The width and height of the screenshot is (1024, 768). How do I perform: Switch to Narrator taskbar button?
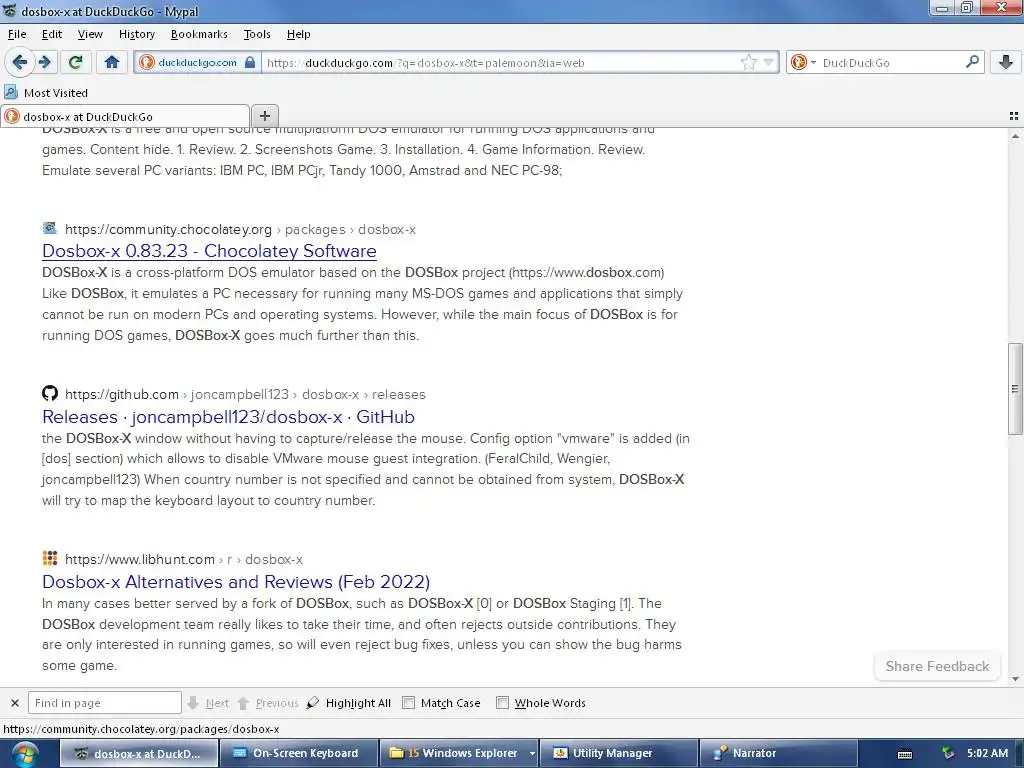click(x=778, y=753)
